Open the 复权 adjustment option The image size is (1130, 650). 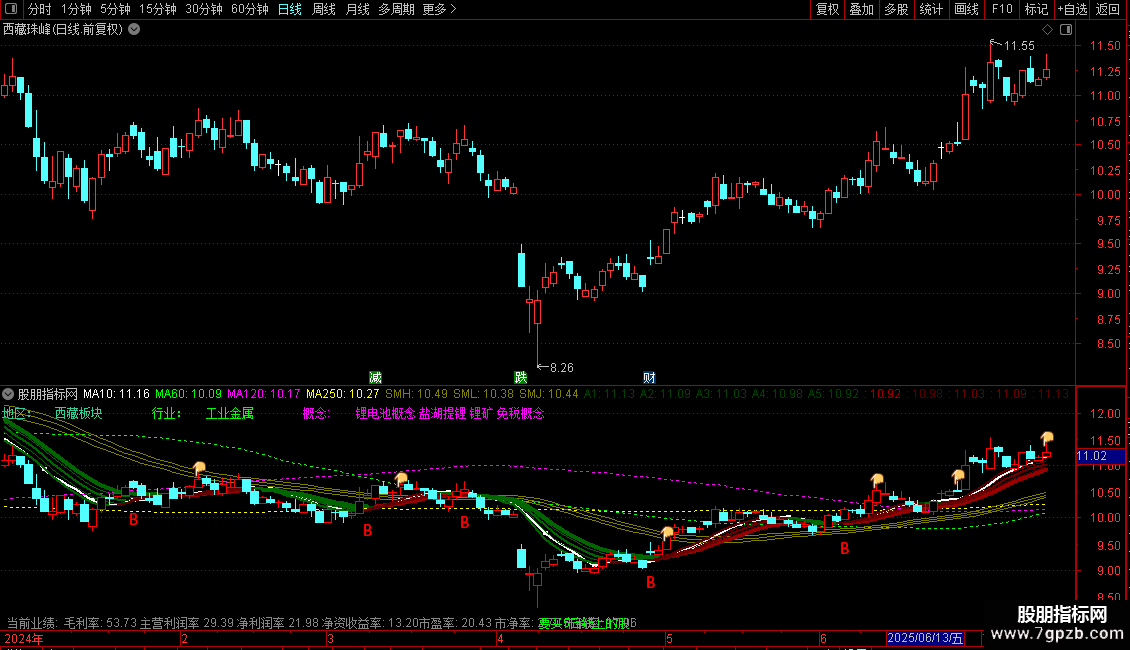827,9
